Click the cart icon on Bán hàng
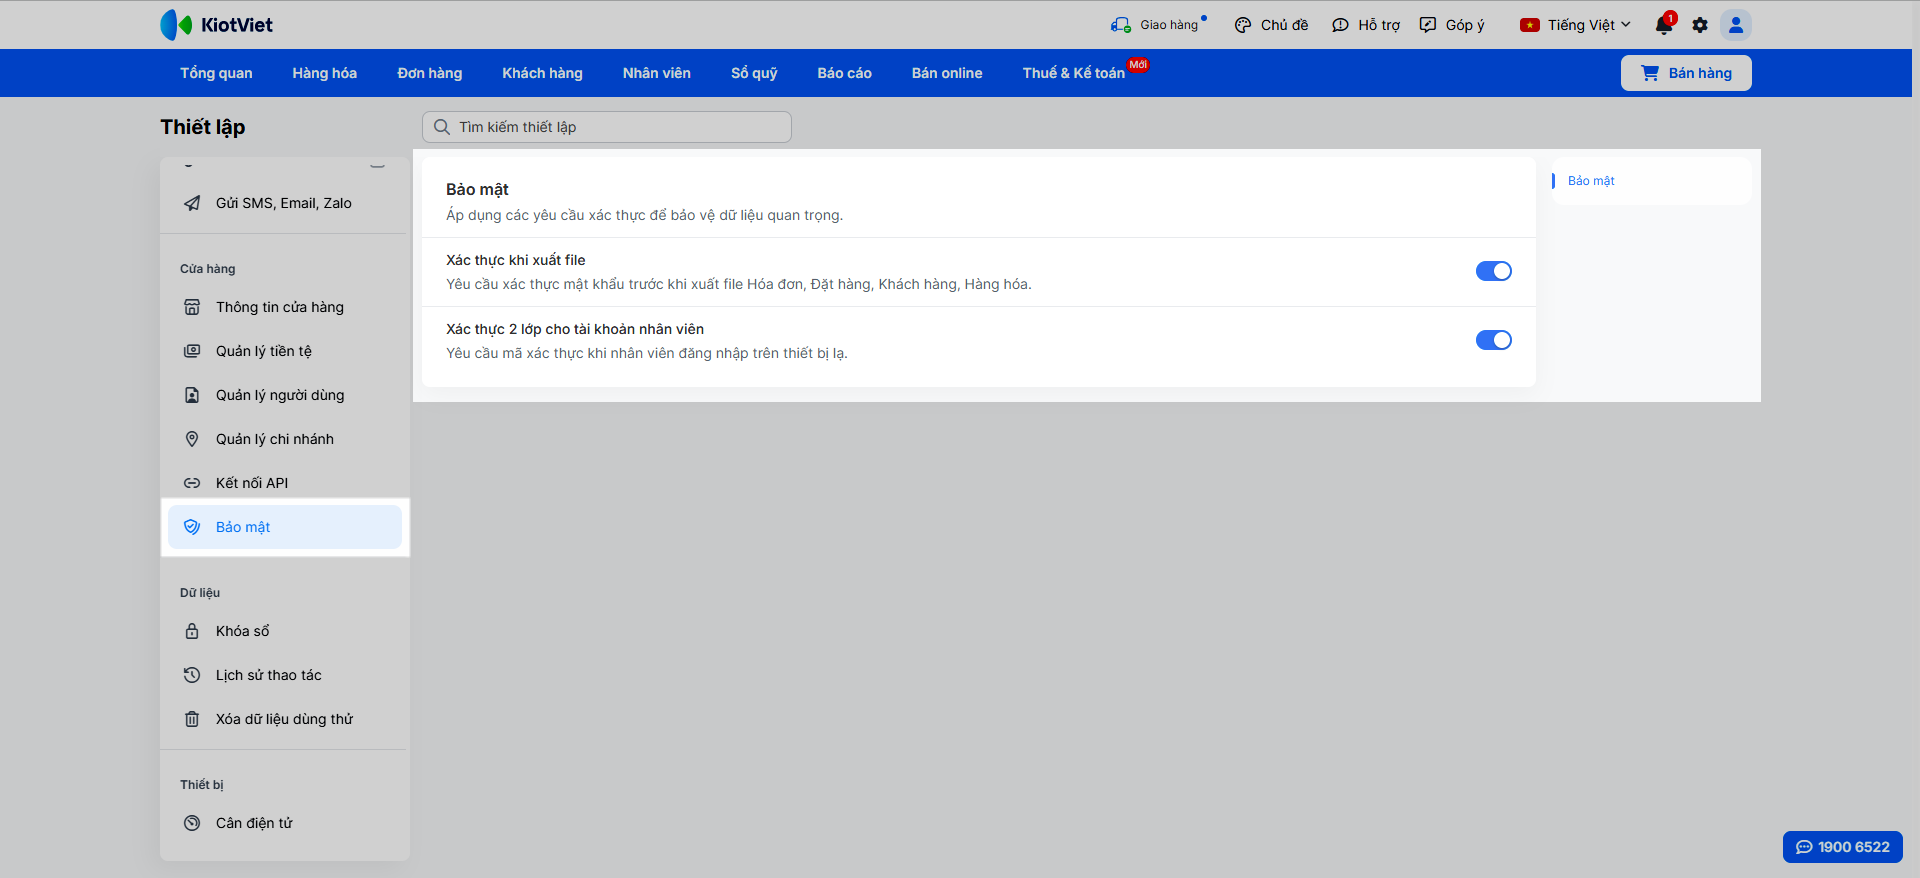This screenshot has height=878, width=1920. click(x=1650, y=73)
